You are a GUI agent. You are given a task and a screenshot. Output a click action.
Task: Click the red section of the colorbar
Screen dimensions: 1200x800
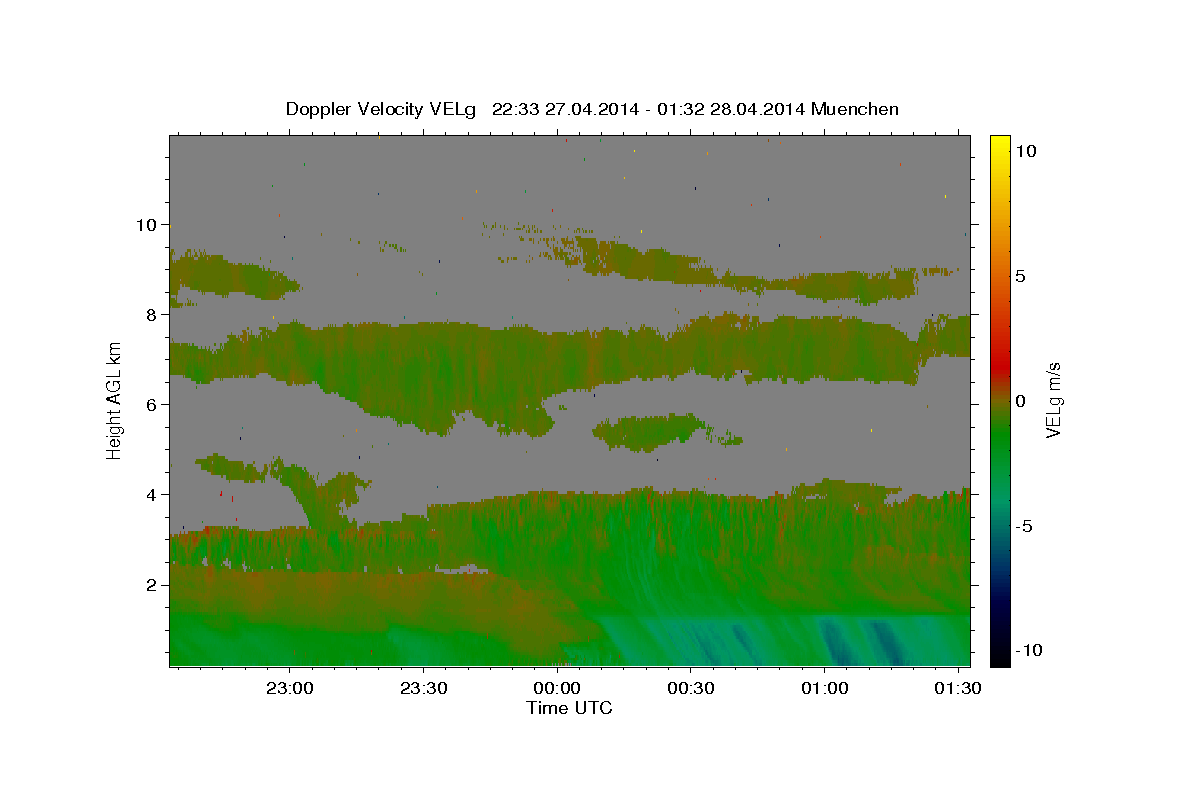[1000, 365]
